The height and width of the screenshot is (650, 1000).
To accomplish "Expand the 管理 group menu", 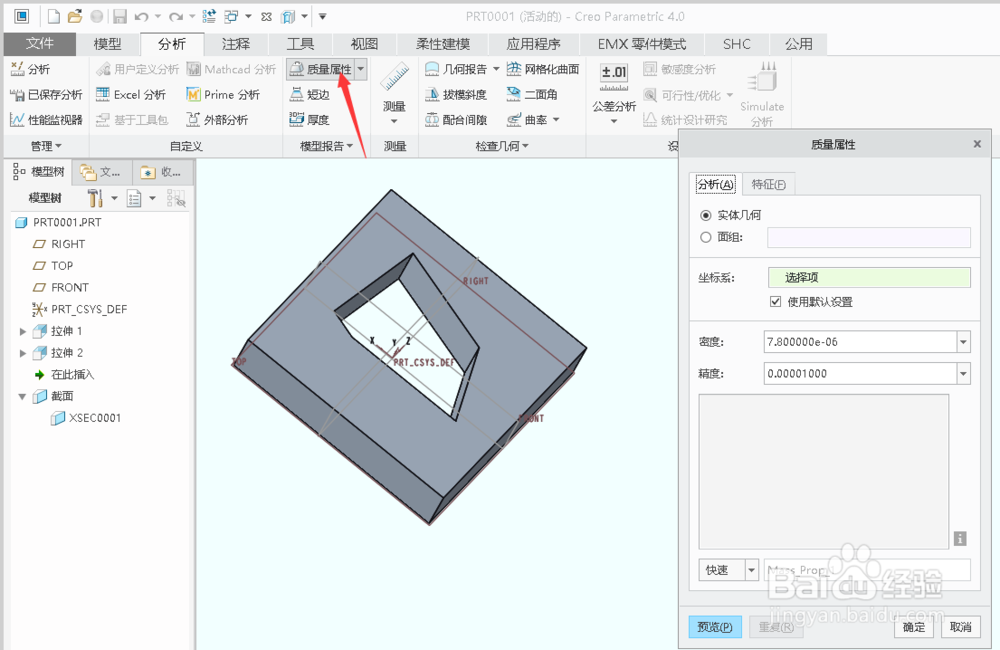I will point(47,146).
